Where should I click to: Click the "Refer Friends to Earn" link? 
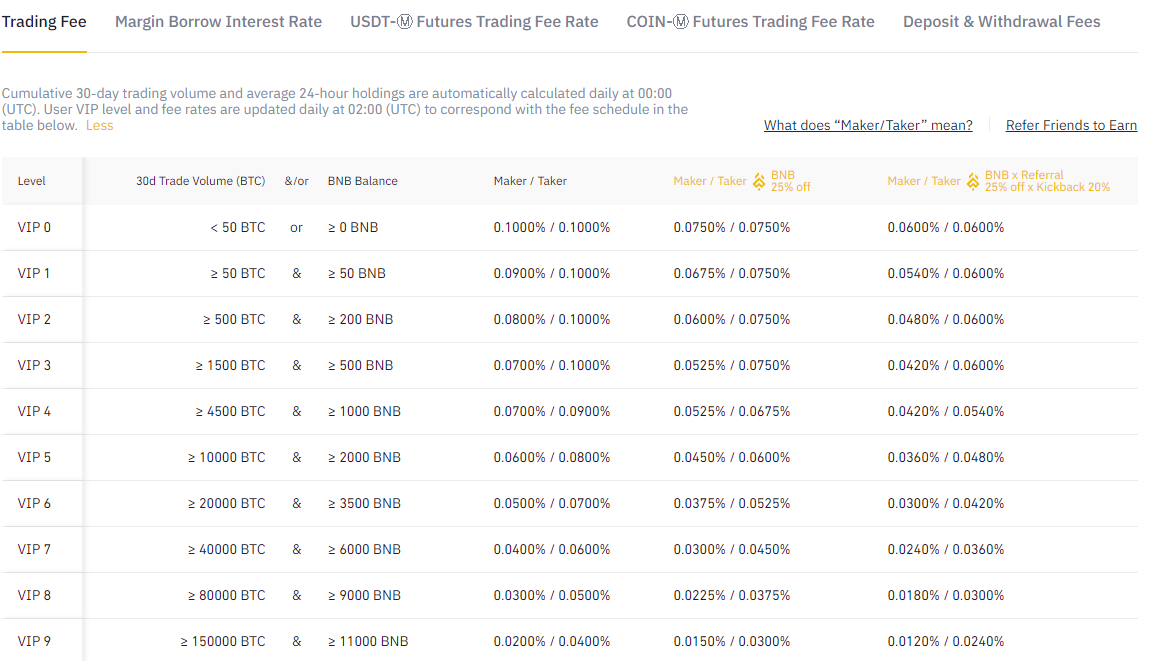1071,125
